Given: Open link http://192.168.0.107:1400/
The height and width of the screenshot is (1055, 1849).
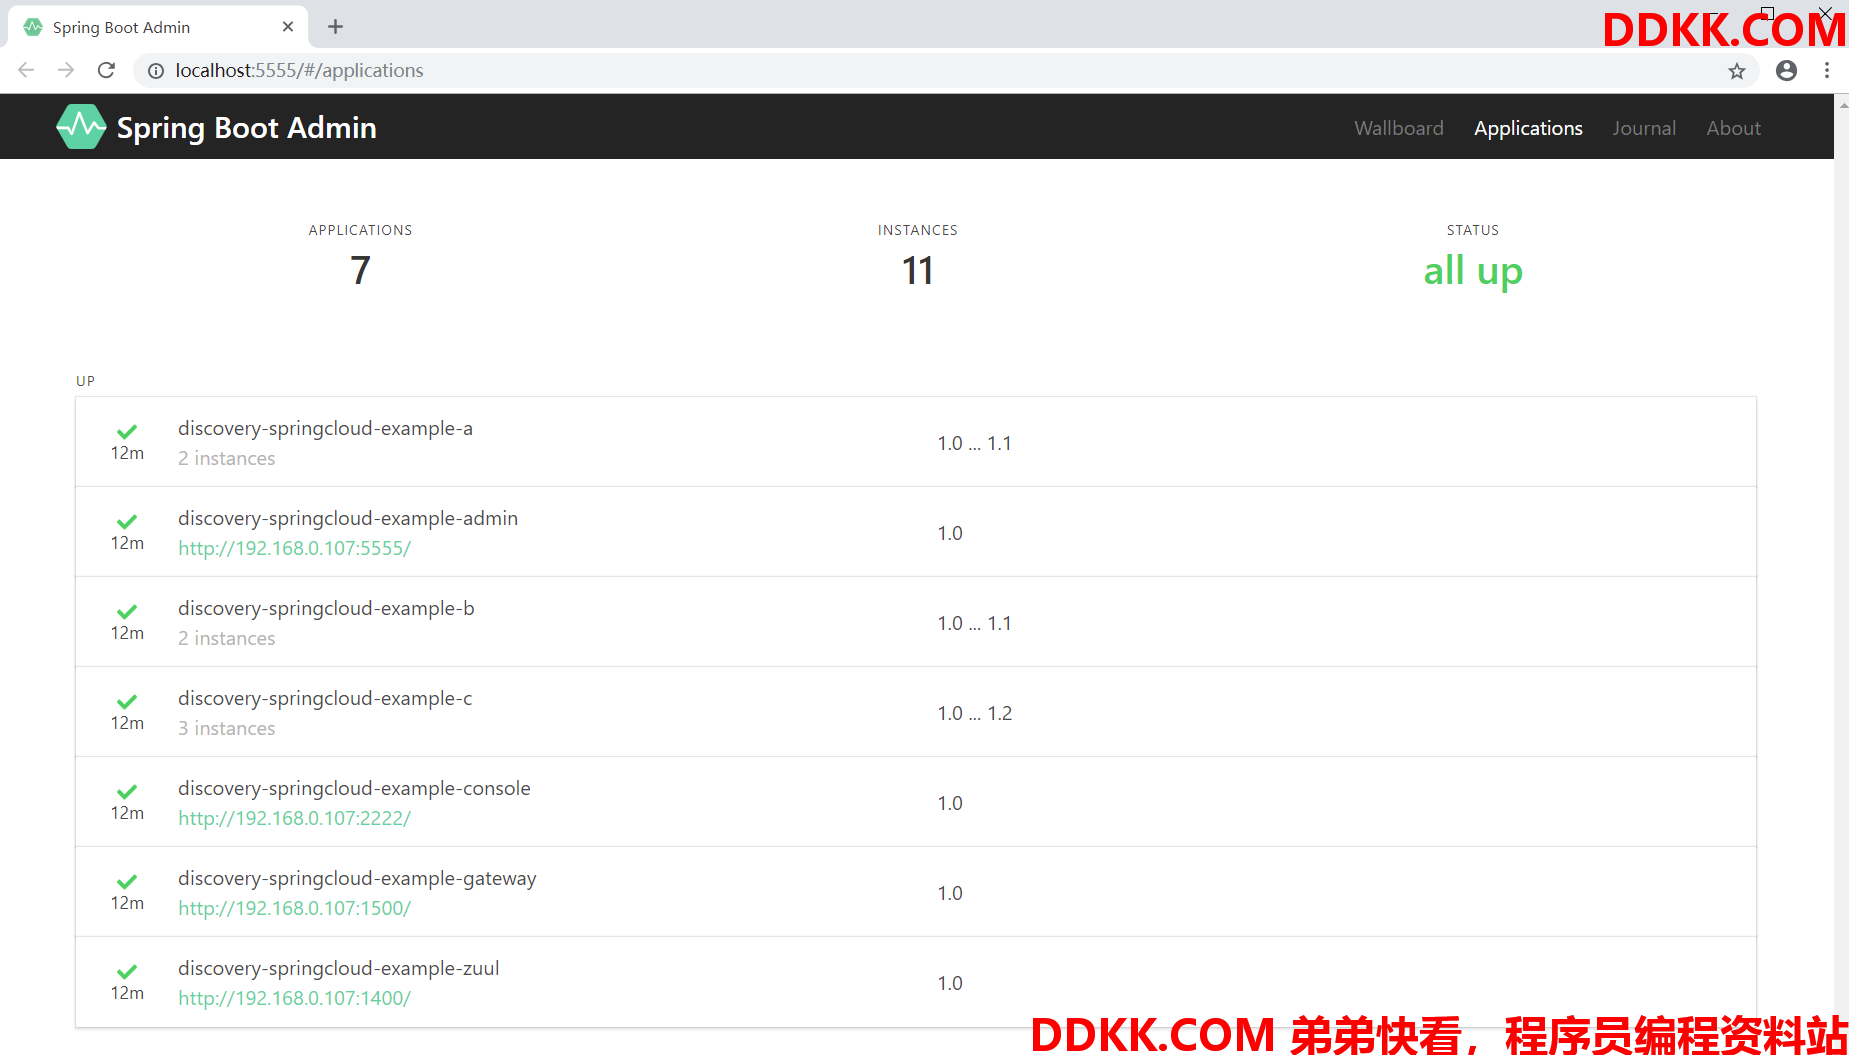Looking at the screenshot, I should click(294, 998).
